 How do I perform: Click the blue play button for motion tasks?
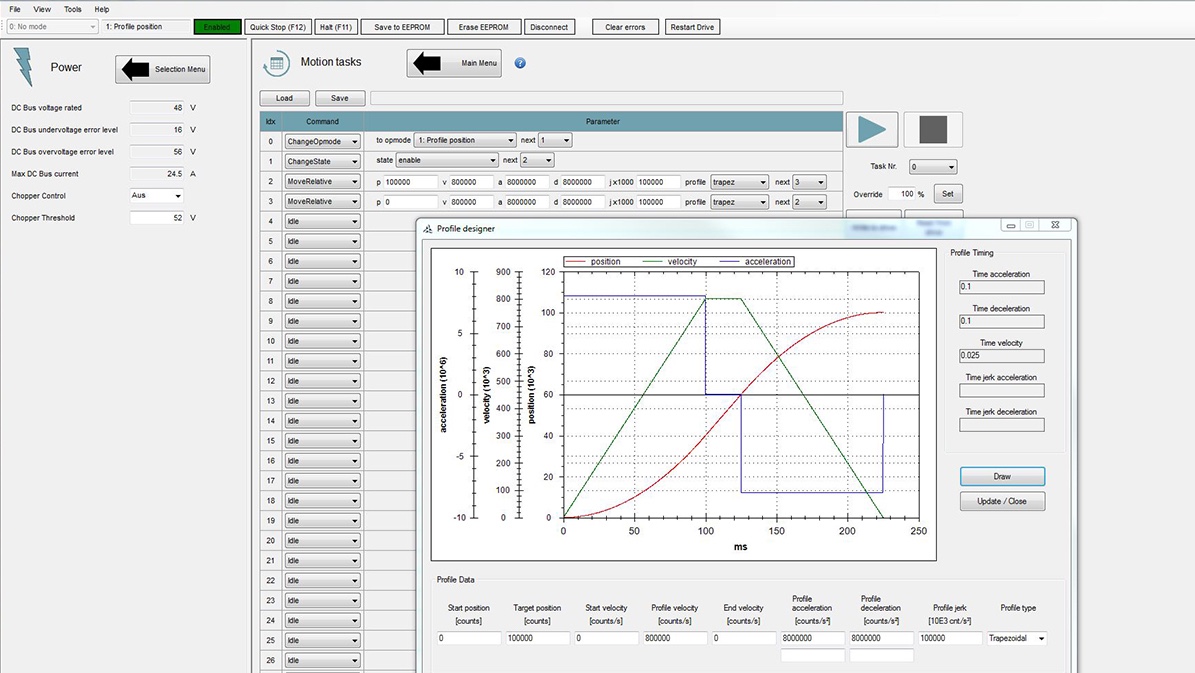[872, 130]
